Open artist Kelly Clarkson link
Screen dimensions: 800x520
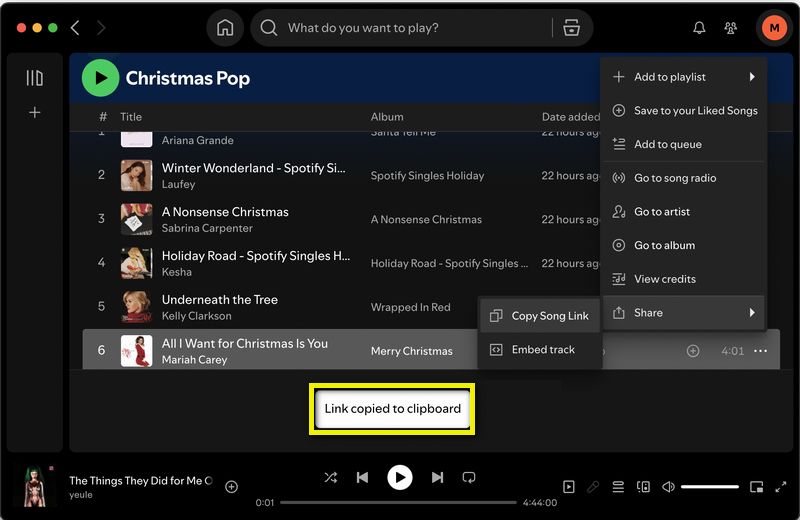[196, 316]
